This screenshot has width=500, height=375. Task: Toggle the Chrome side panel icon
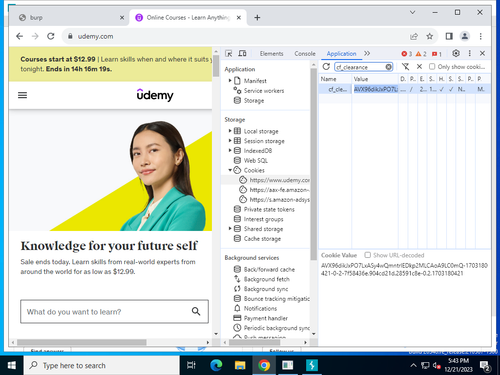pos(449,36)
